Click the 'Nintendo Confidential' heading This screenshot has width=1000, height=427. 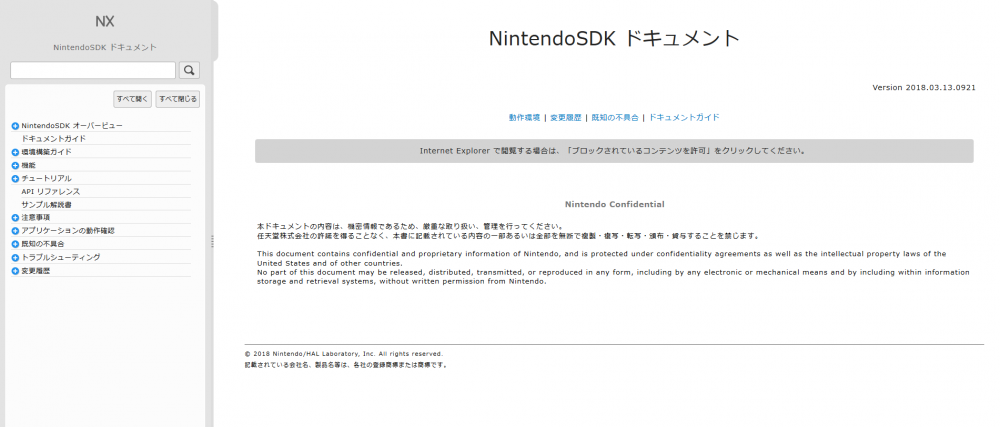pyautogui.click(x=615, y=205)
